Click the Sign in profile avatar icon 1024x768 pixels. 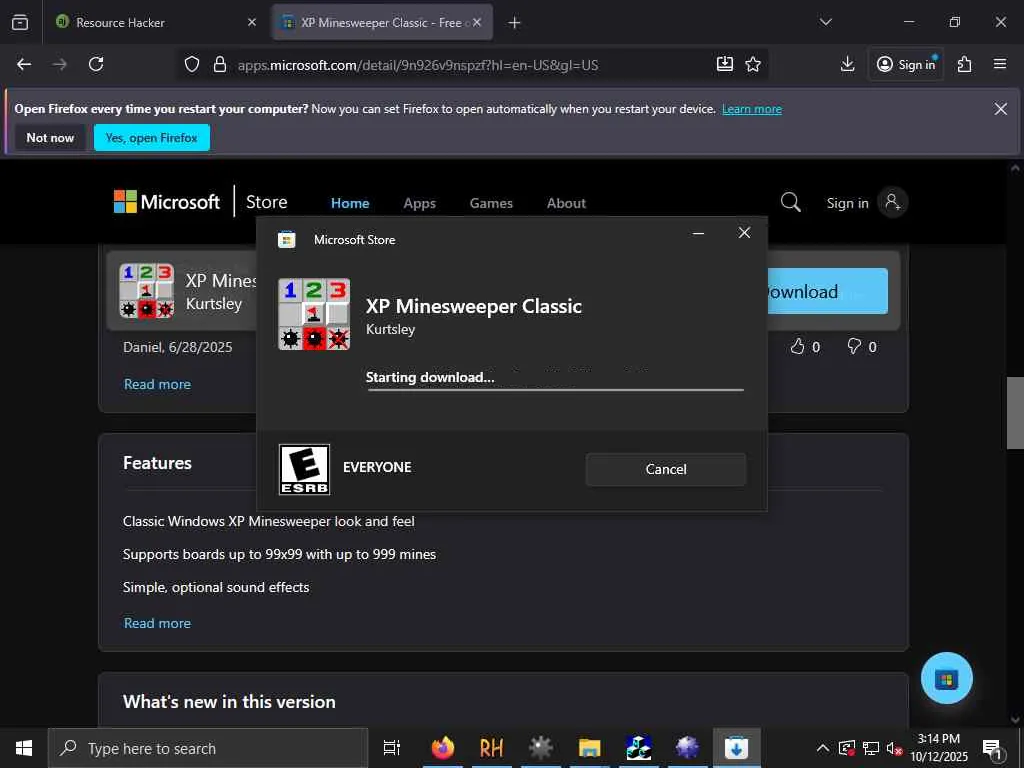(892, 202)
